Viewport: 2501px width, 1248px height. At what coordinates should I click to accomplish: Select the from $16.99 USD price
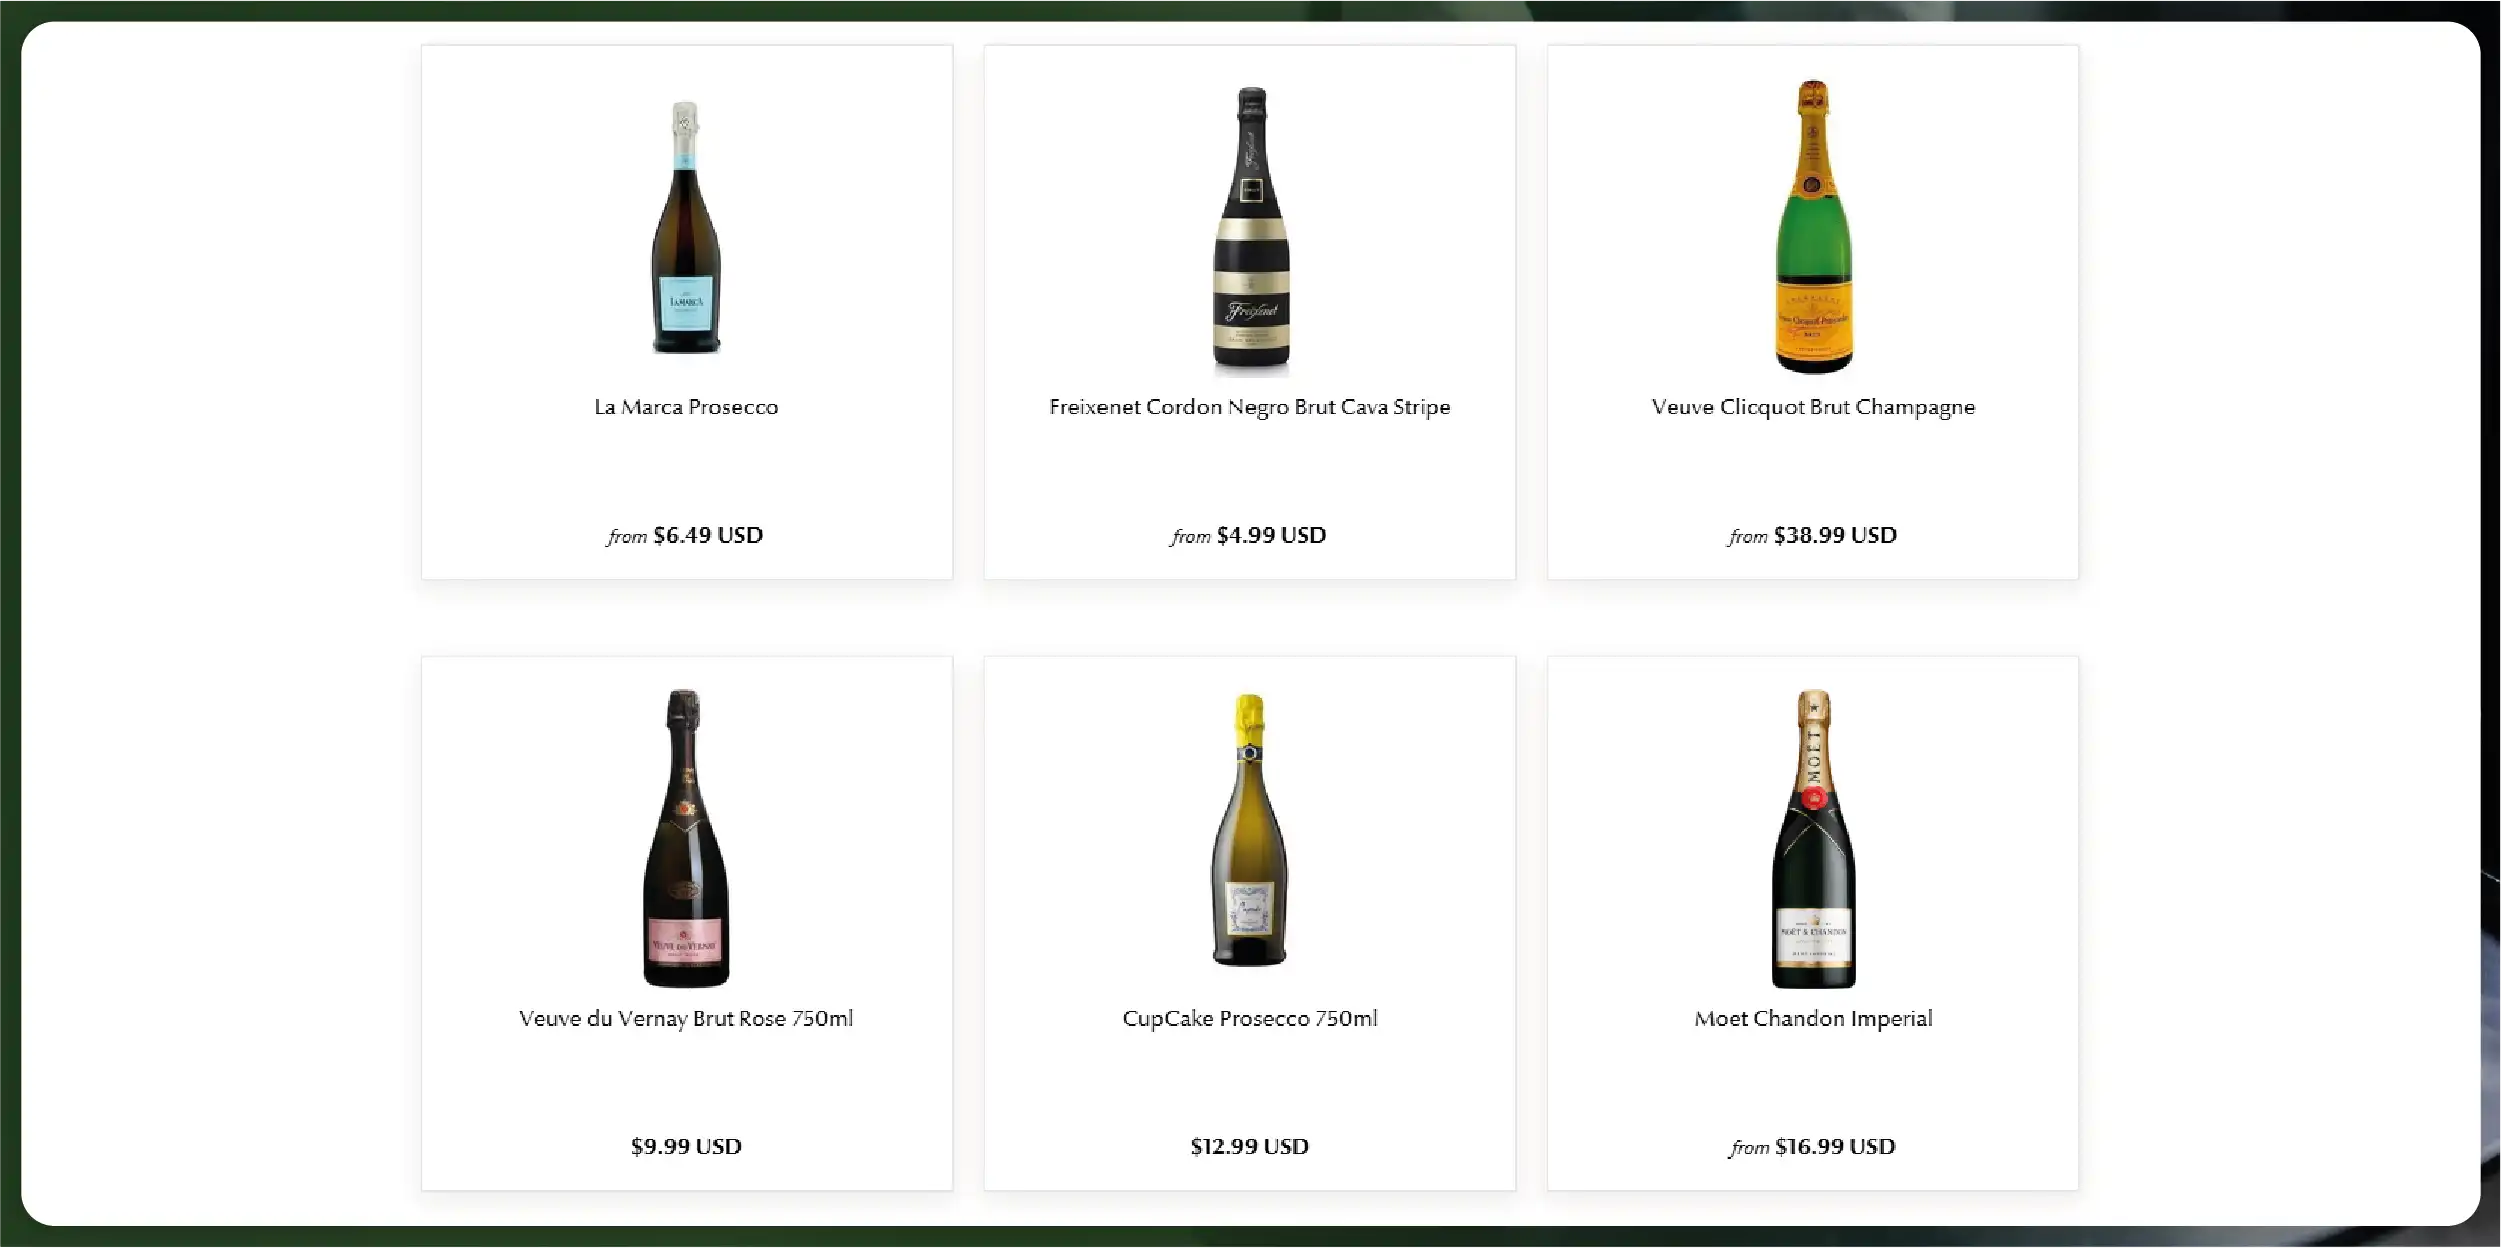(1812, 1147)
